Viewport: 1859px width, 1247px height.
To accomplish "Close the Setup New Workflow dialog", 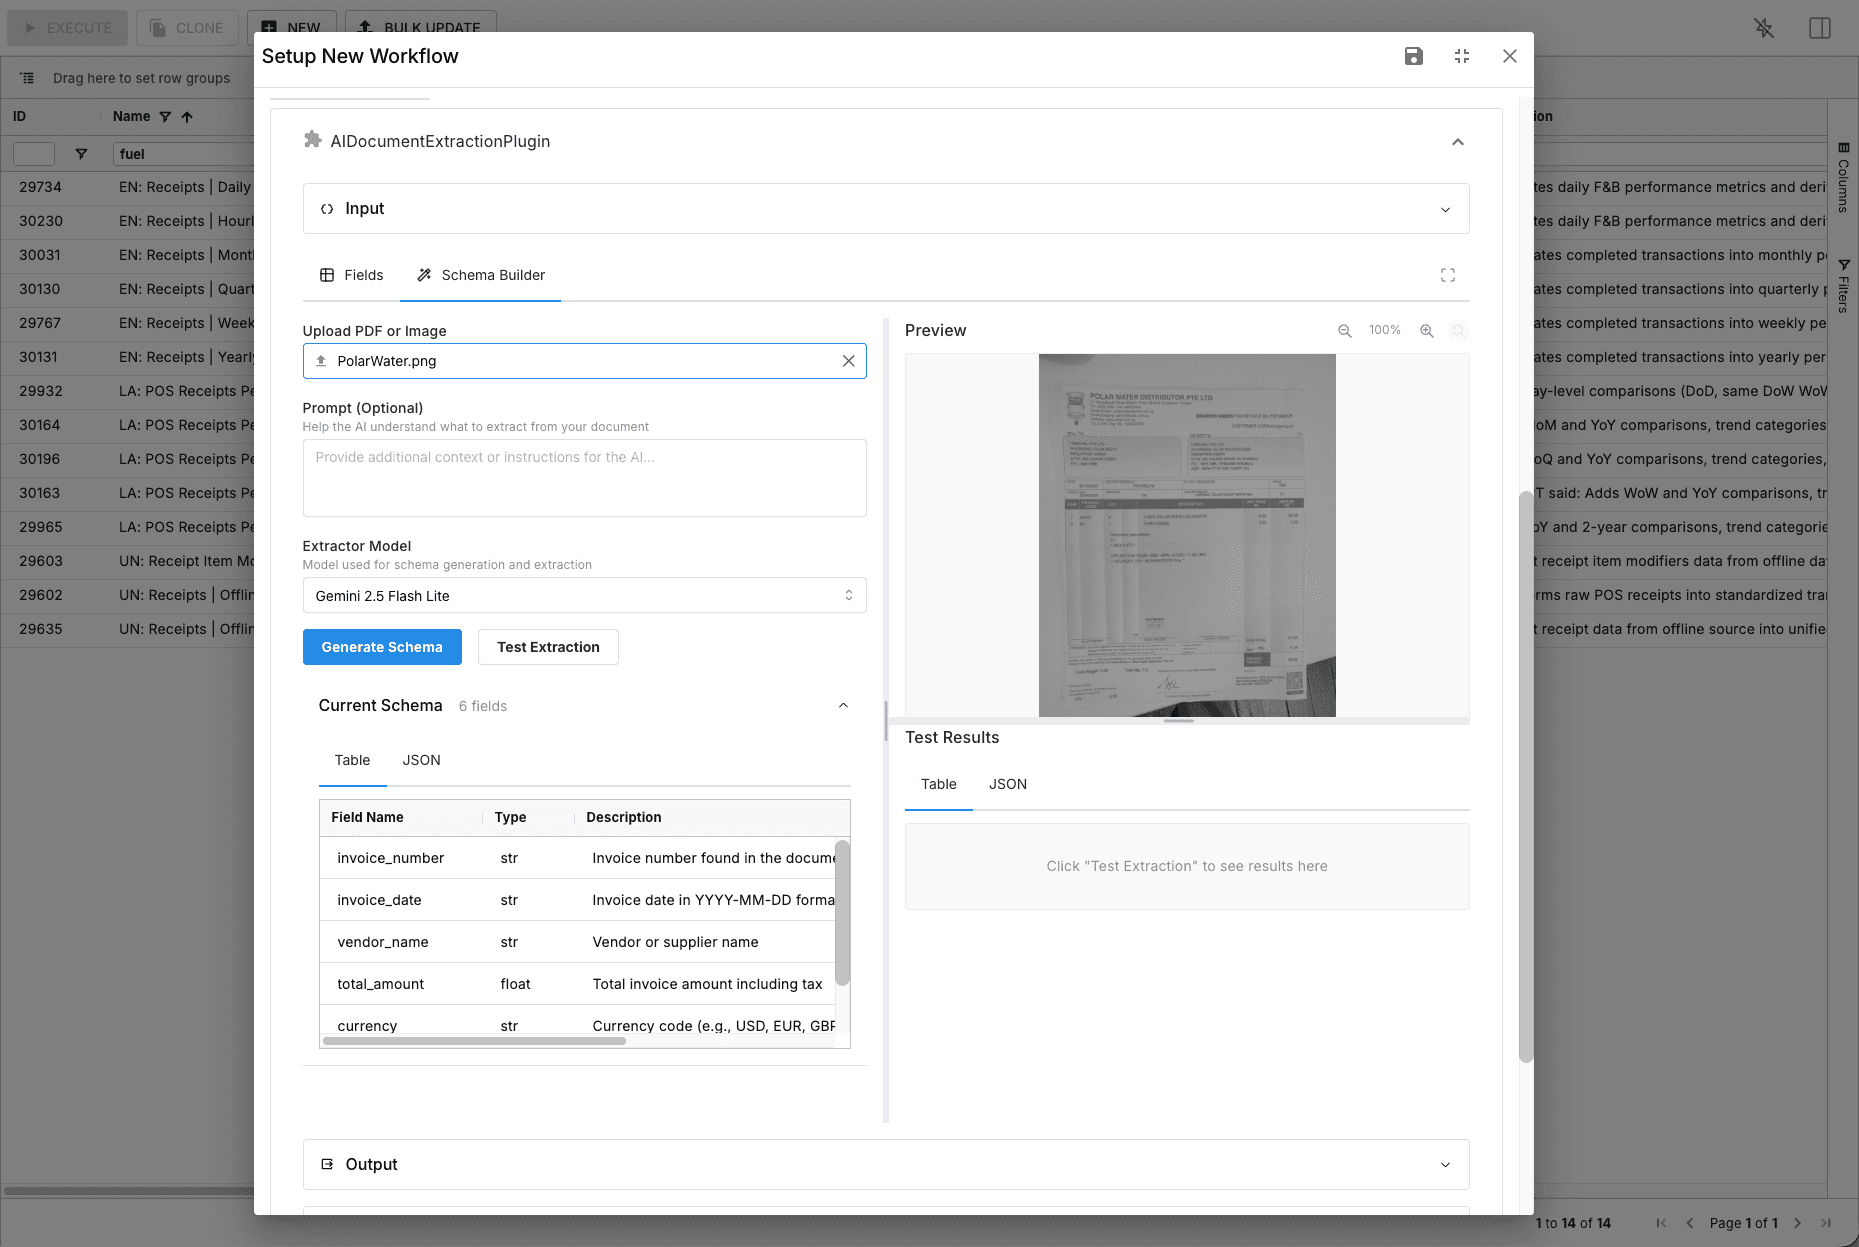I will [x=1509, y=56].
